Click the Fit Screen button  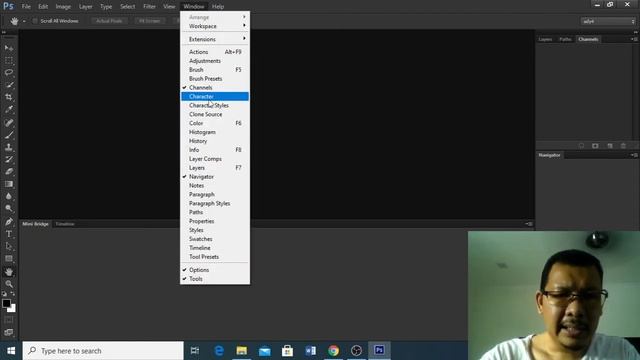(x=150, y=21)
